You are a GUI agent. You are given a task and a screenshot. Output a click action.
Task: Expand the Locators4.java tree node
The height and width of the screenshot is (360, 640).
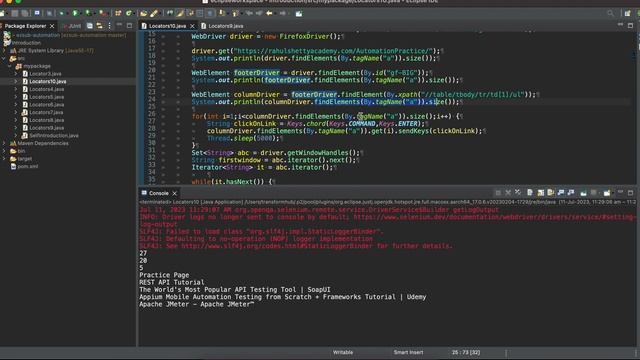point(16,89)
